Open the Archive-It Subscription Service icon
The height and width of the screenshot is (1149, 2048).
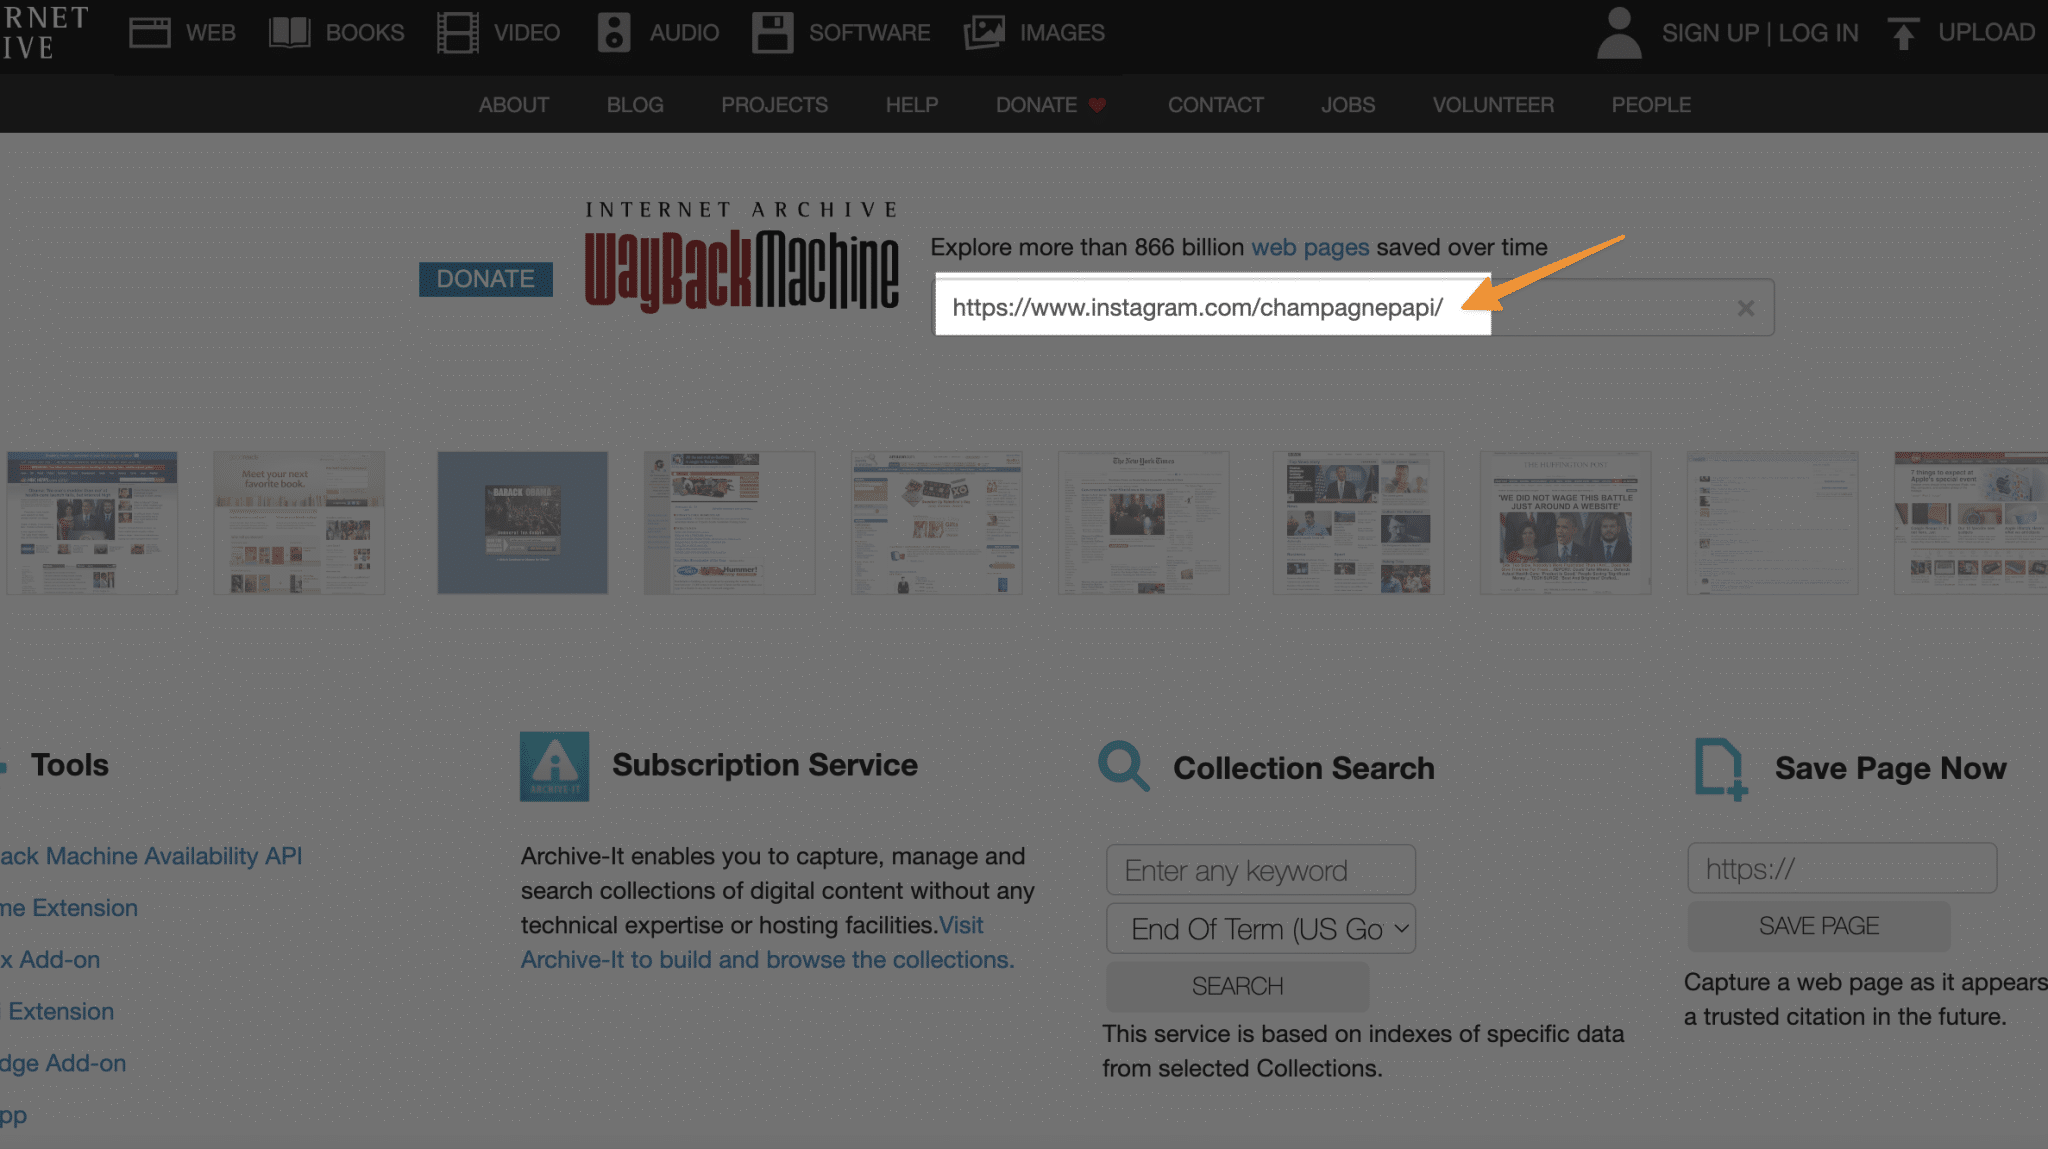[x=554, y=766]
